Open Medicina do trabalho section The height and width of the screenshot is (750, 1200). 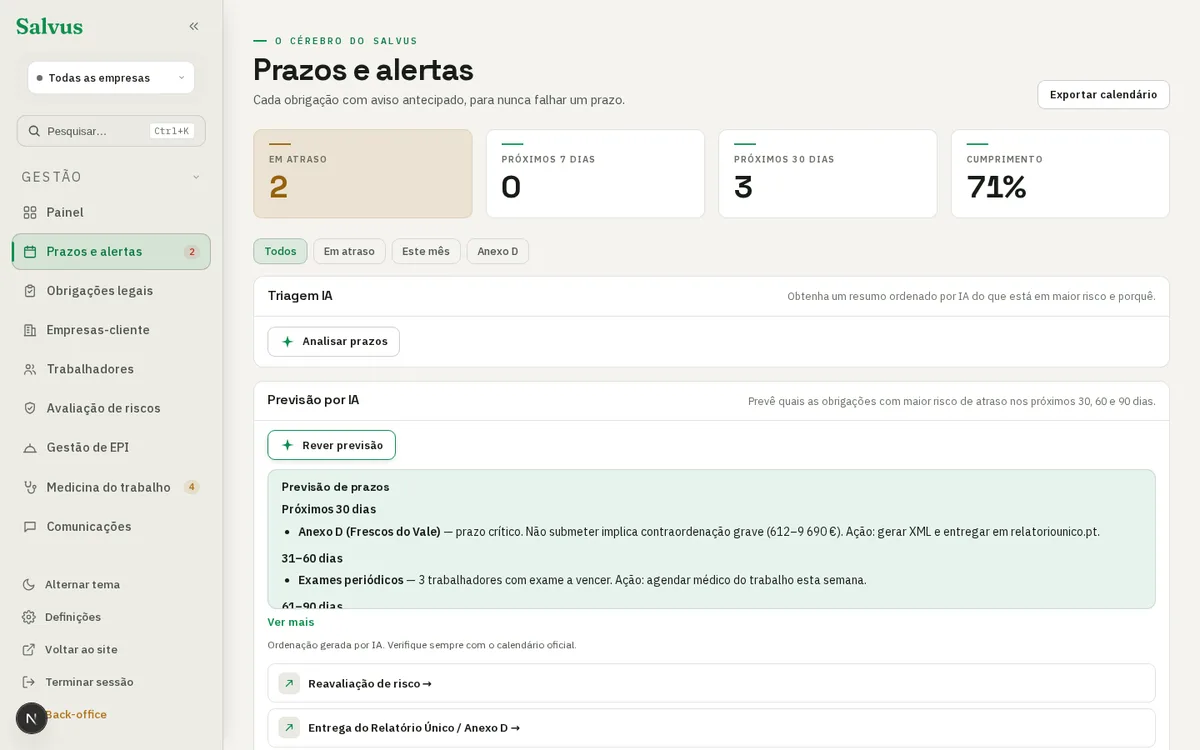[x=111, y=487]
